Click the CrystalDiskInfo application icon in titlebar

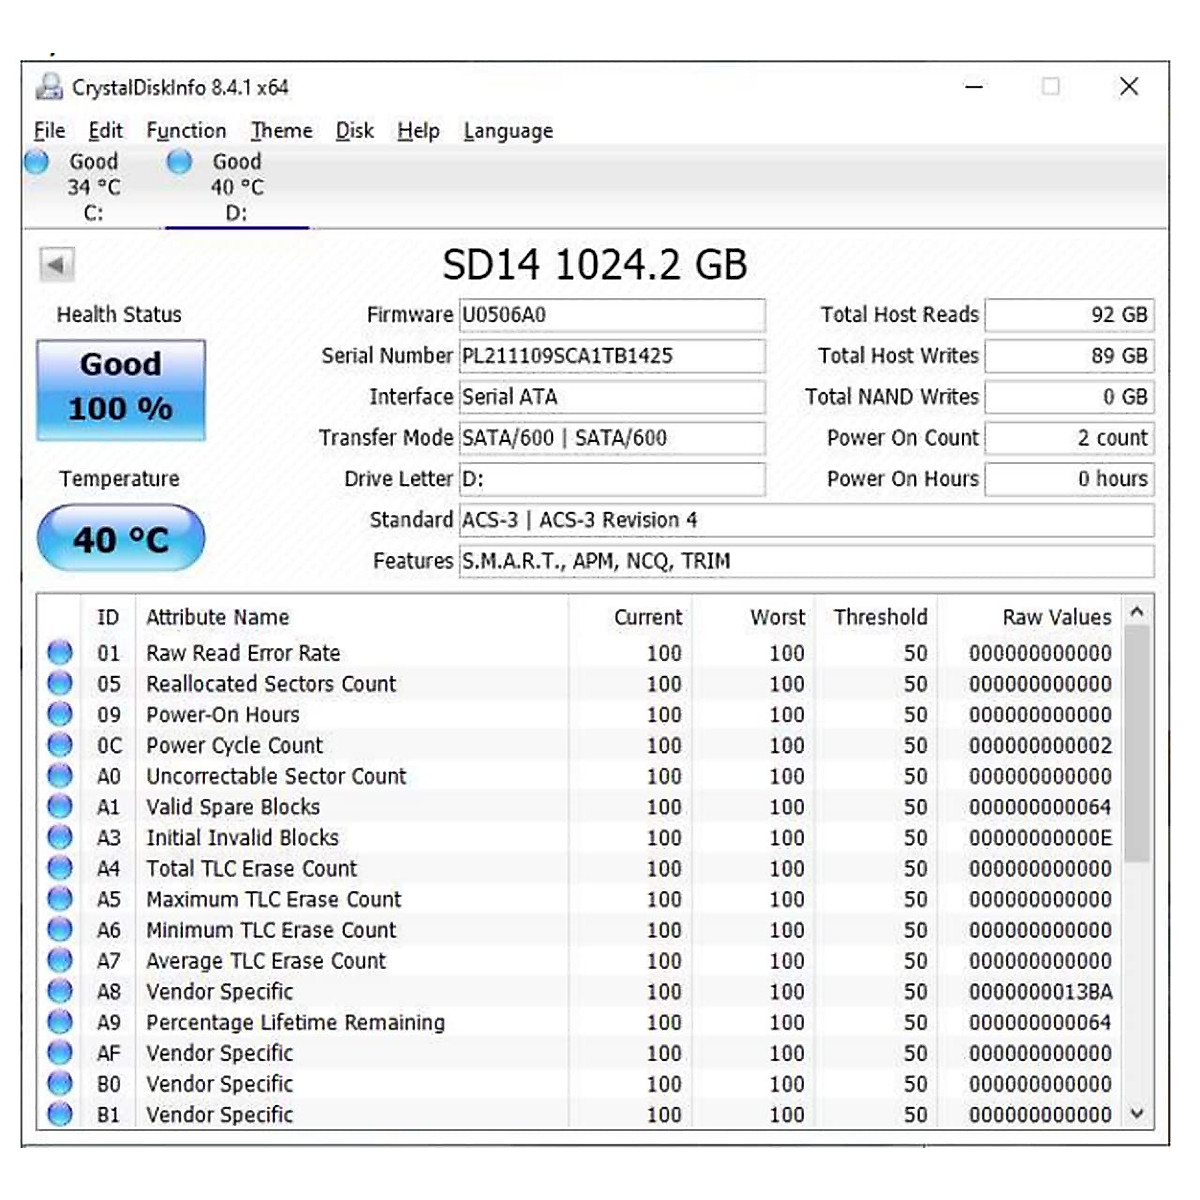click(x=48, y=88)
